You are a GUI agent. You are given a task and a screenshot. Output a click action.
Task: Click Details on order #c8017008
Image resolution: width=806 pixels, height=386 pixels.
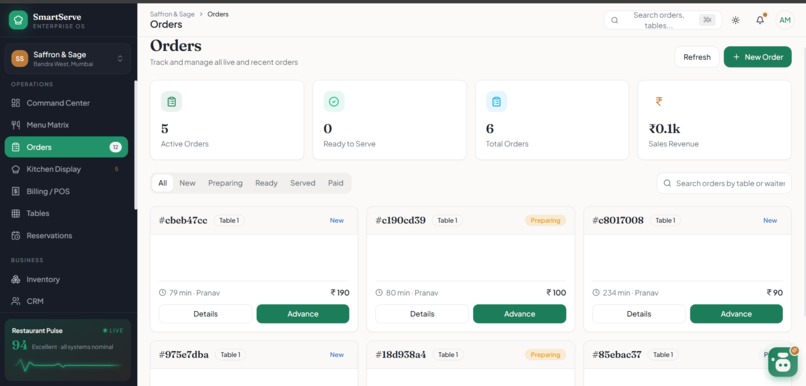pyautogui.click(x=639, y=314)
